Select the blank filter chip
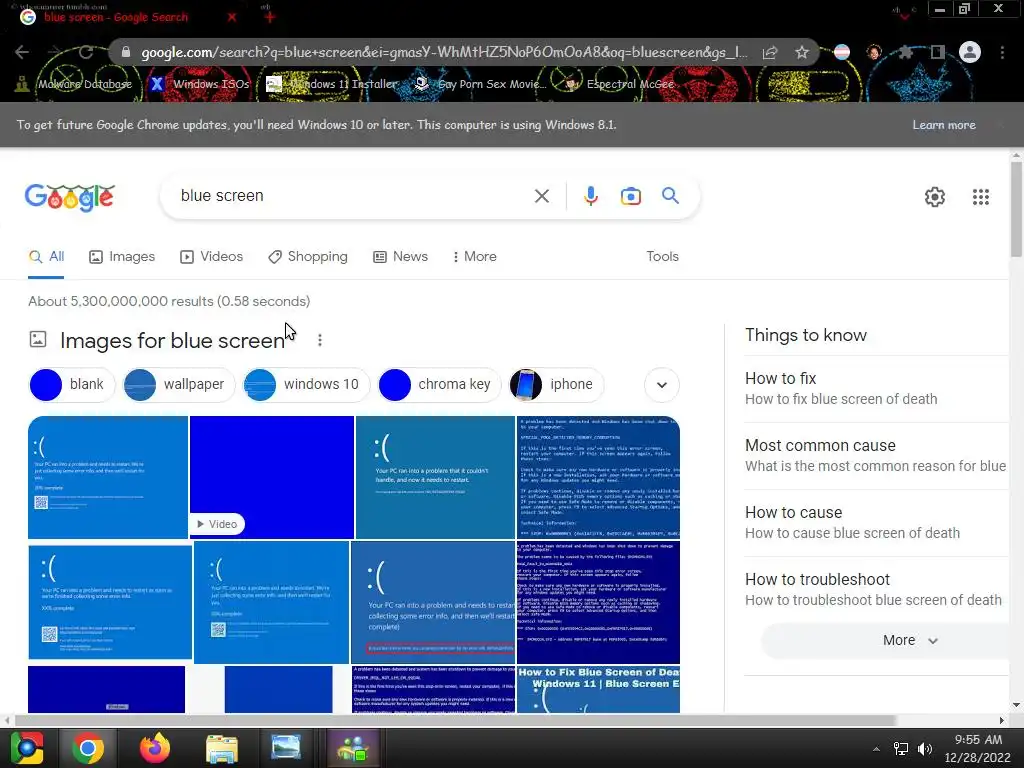This screenshot has width=1024, height=768. coord(72,385)
